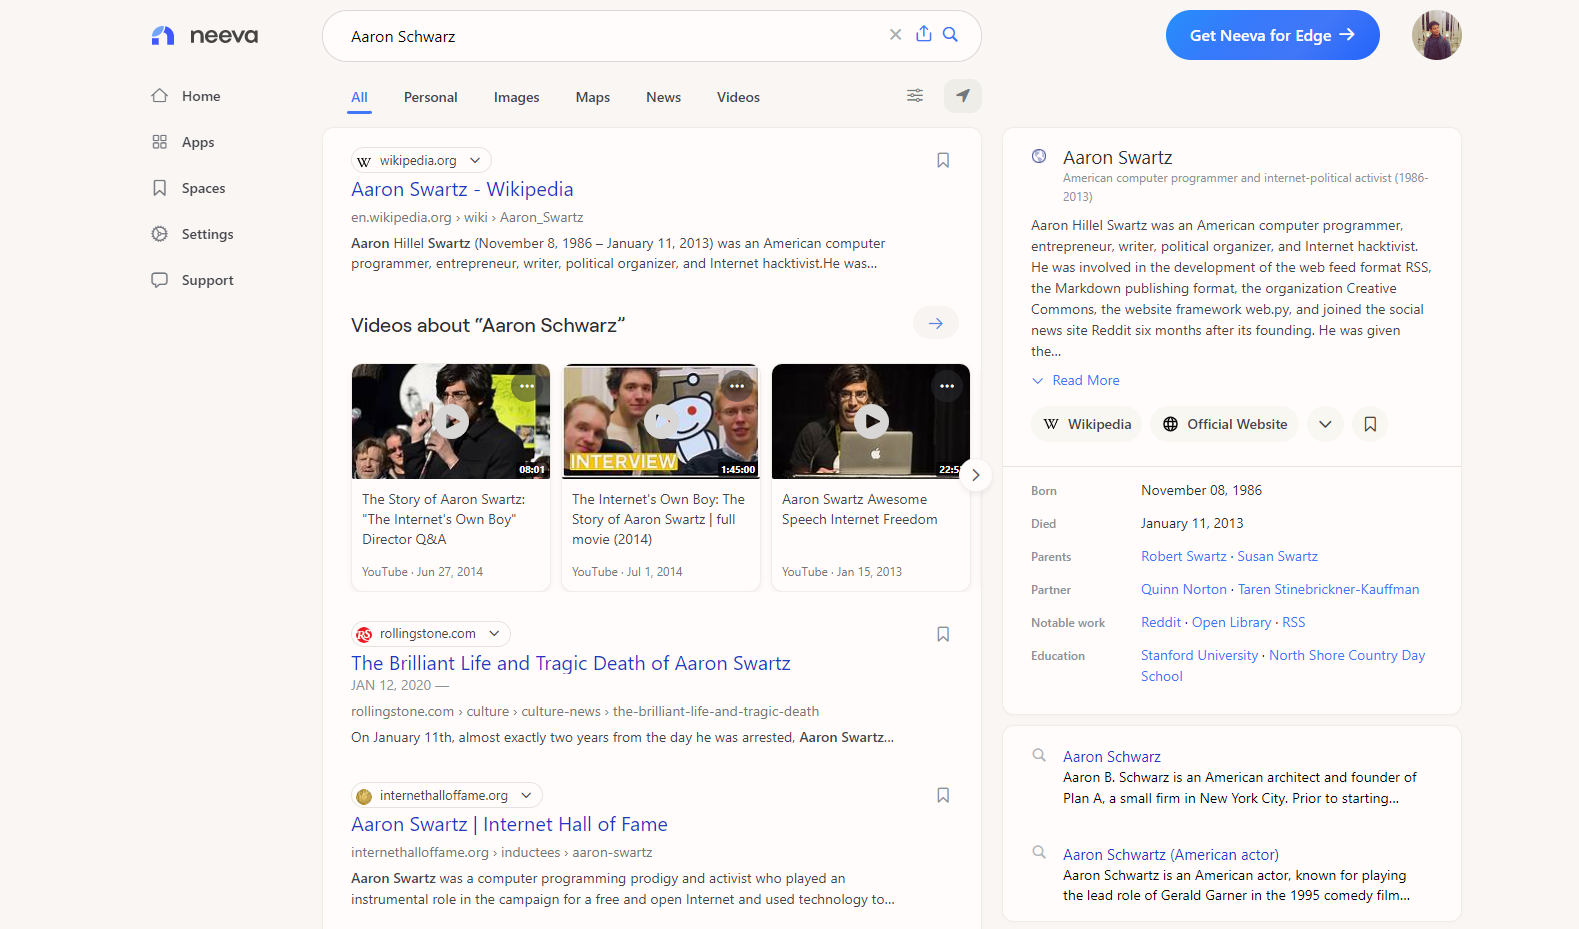
Task: Switch to the Videos tab
Action: click(739, 97)
